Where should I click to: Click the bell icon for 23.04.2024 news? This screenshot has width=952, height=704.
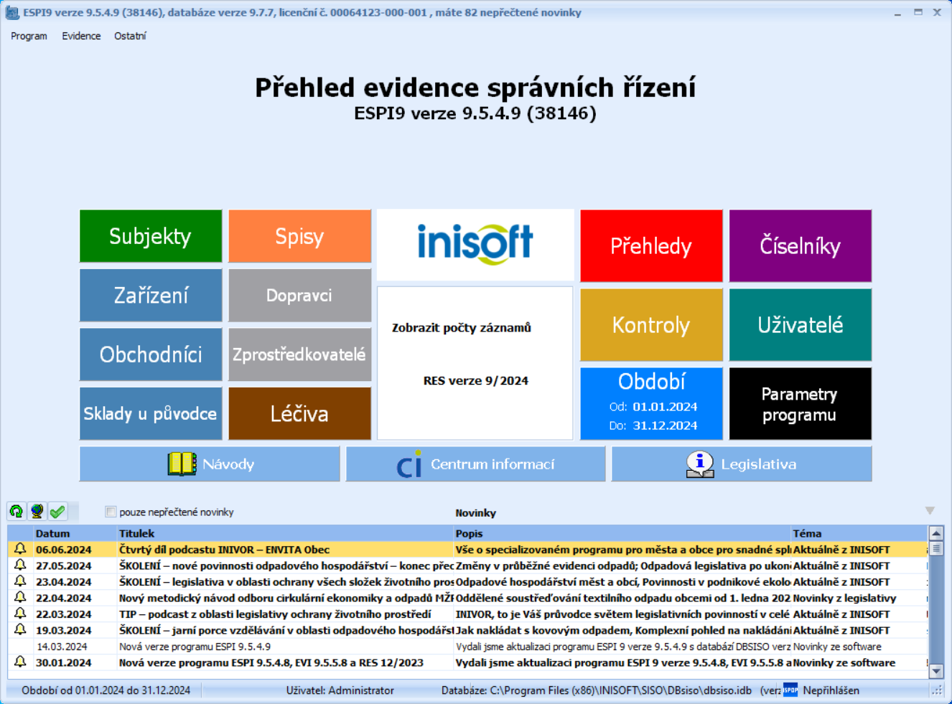click(20, 581)
